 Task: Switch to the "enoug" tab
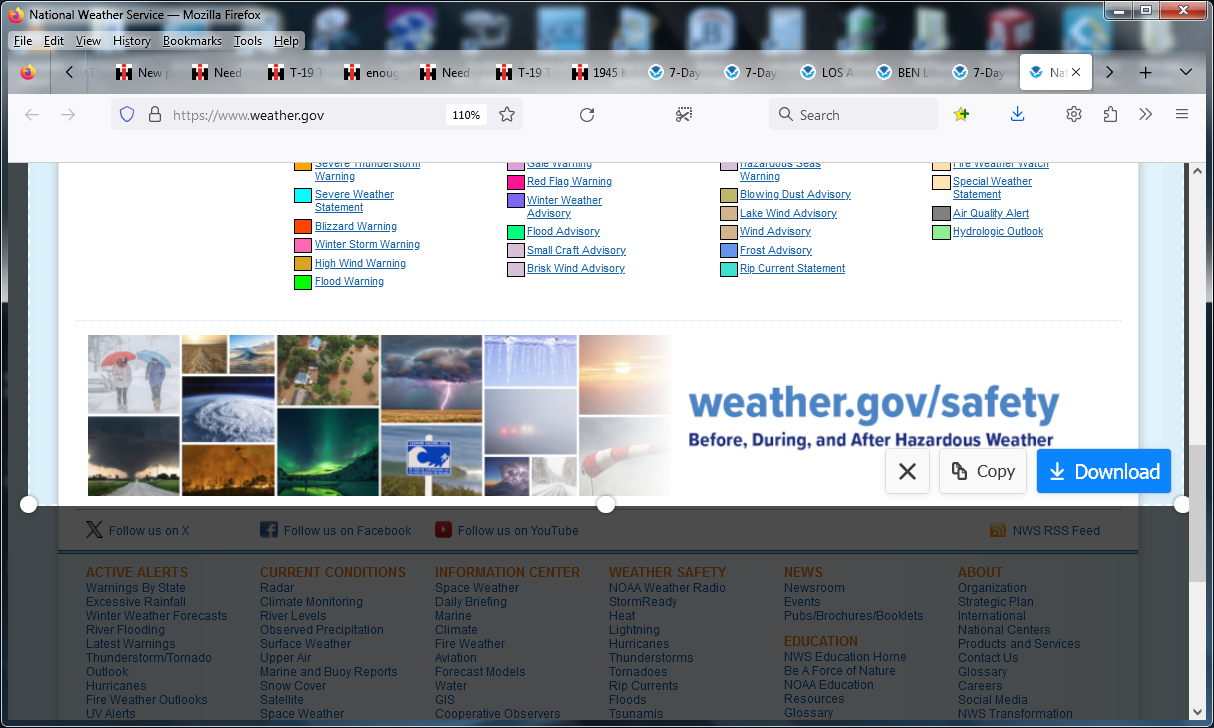pyautogui.click(x=371, y=72)
